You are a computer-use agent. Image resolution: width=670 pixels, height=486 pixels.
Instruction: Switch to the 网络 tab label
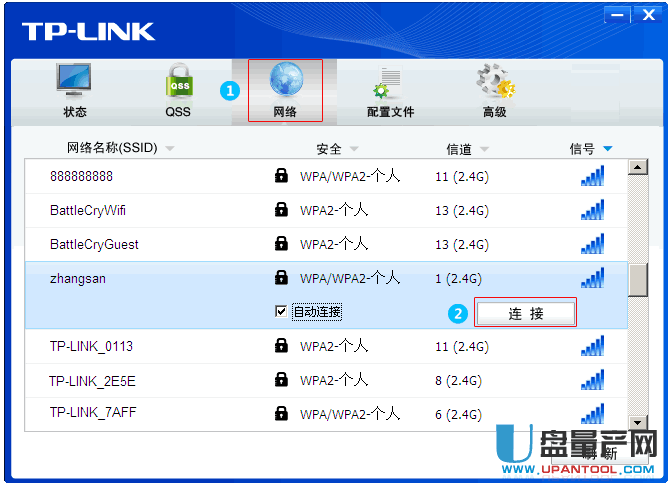click(x=285, y=112)
